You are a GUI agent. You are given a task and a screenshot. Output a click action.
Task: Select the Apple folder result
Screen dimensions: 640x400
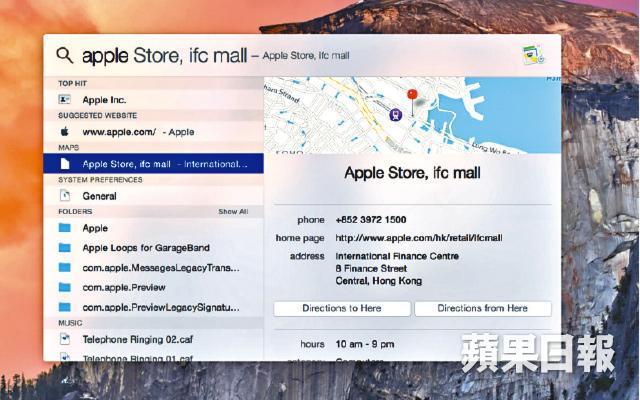[153, 228]
